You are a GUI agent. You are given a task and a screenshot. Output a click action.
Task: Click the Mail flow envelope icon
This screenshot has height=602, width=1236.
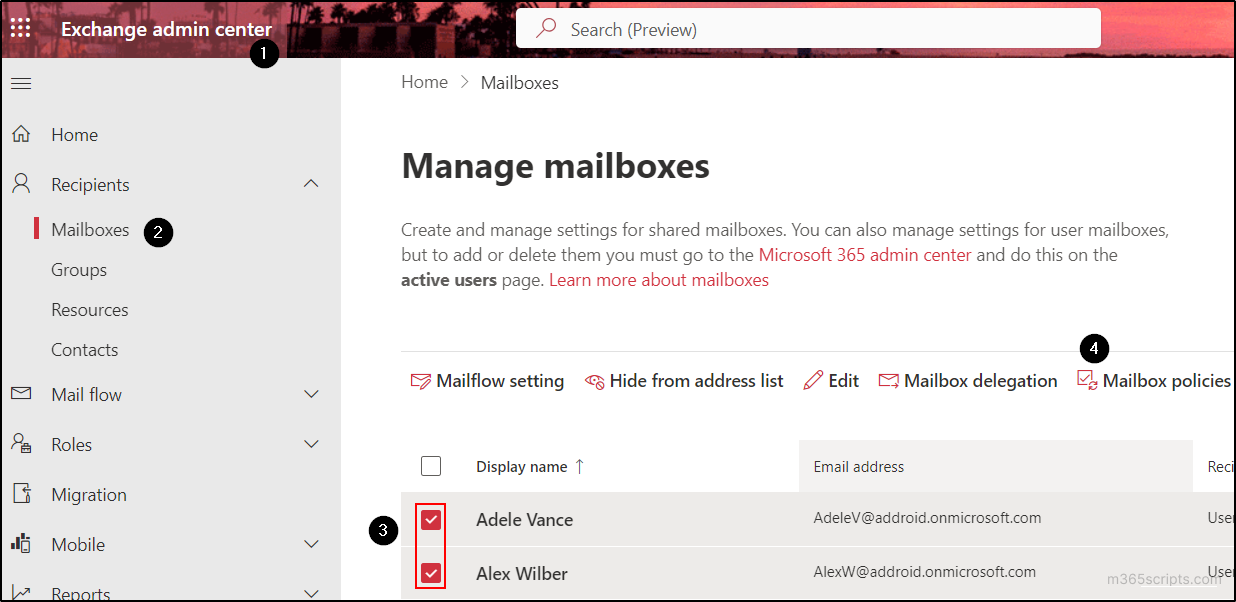[x=21, y=394]
